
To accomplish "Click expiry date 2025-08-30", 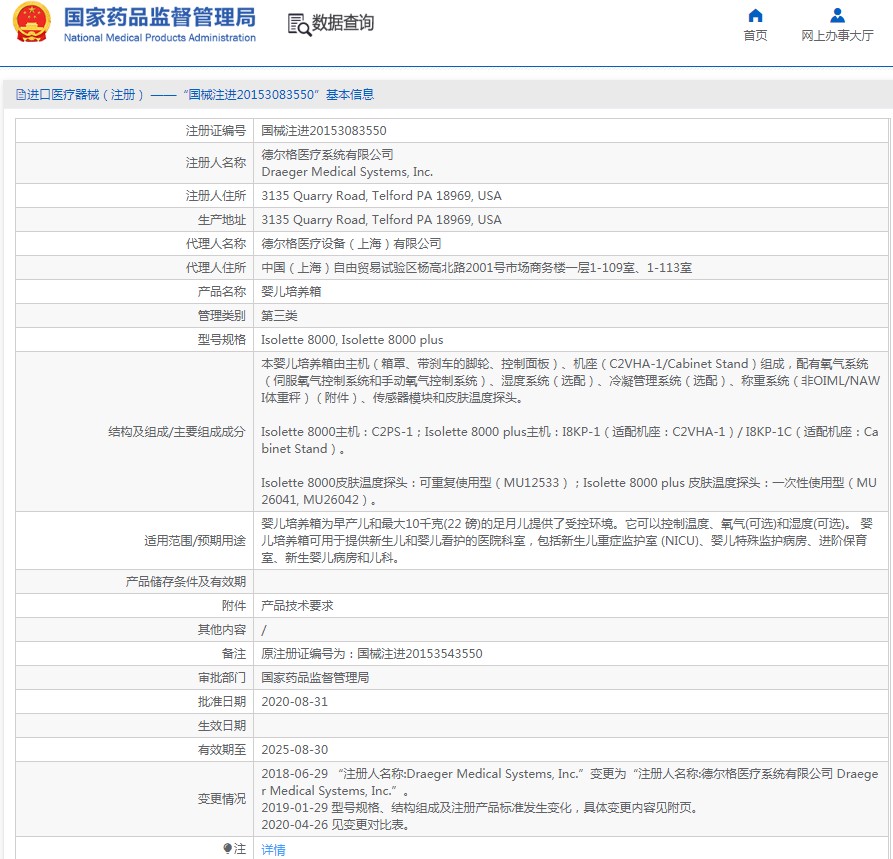I will pos(294,750).
